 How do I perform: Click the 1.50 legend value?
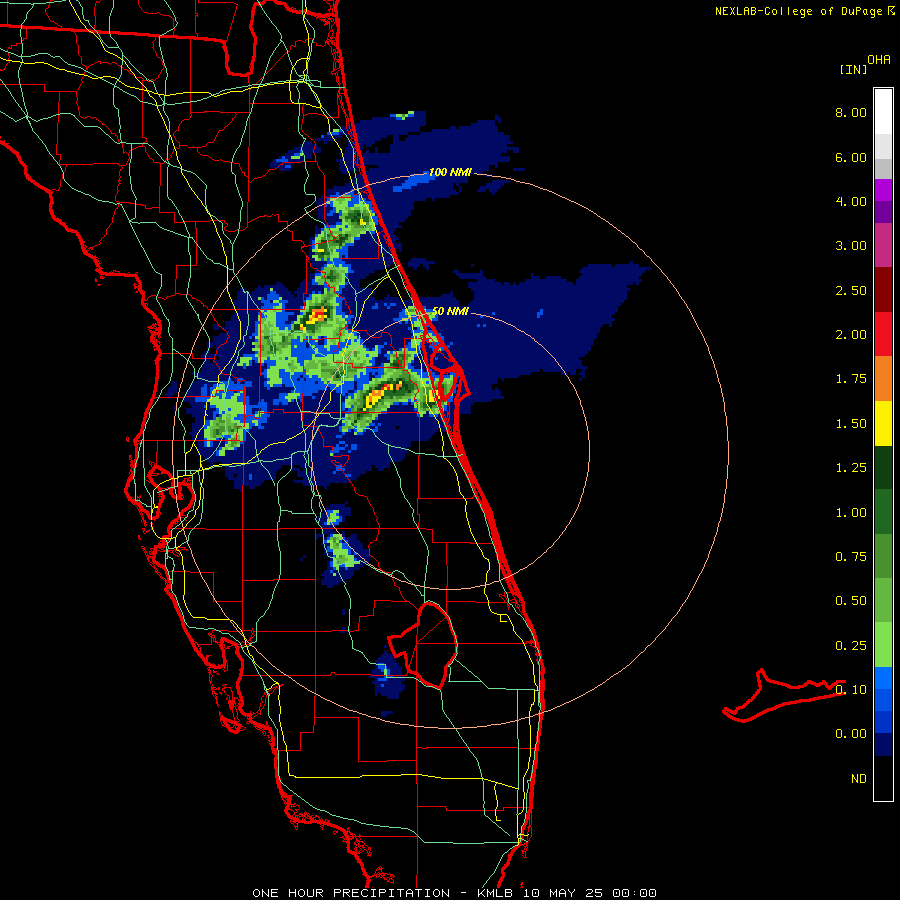851,424
